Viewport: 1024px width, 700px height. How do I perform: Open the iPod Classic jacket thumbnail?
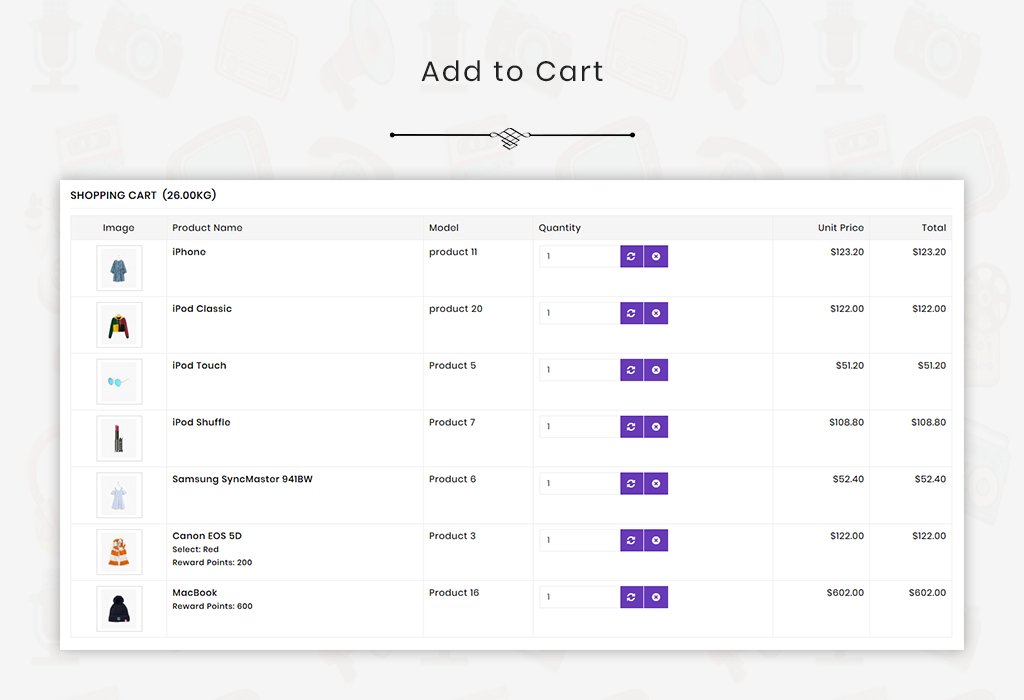click(119, 325)
